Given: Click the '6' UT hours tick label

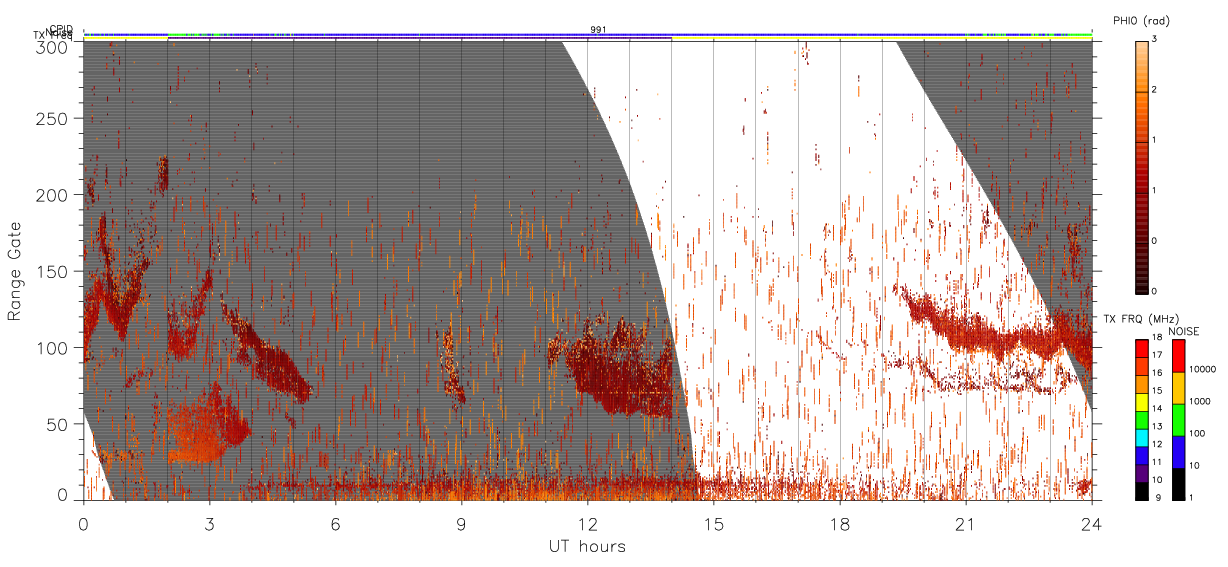Looking at the screenshot, I should tap(336, 524).
